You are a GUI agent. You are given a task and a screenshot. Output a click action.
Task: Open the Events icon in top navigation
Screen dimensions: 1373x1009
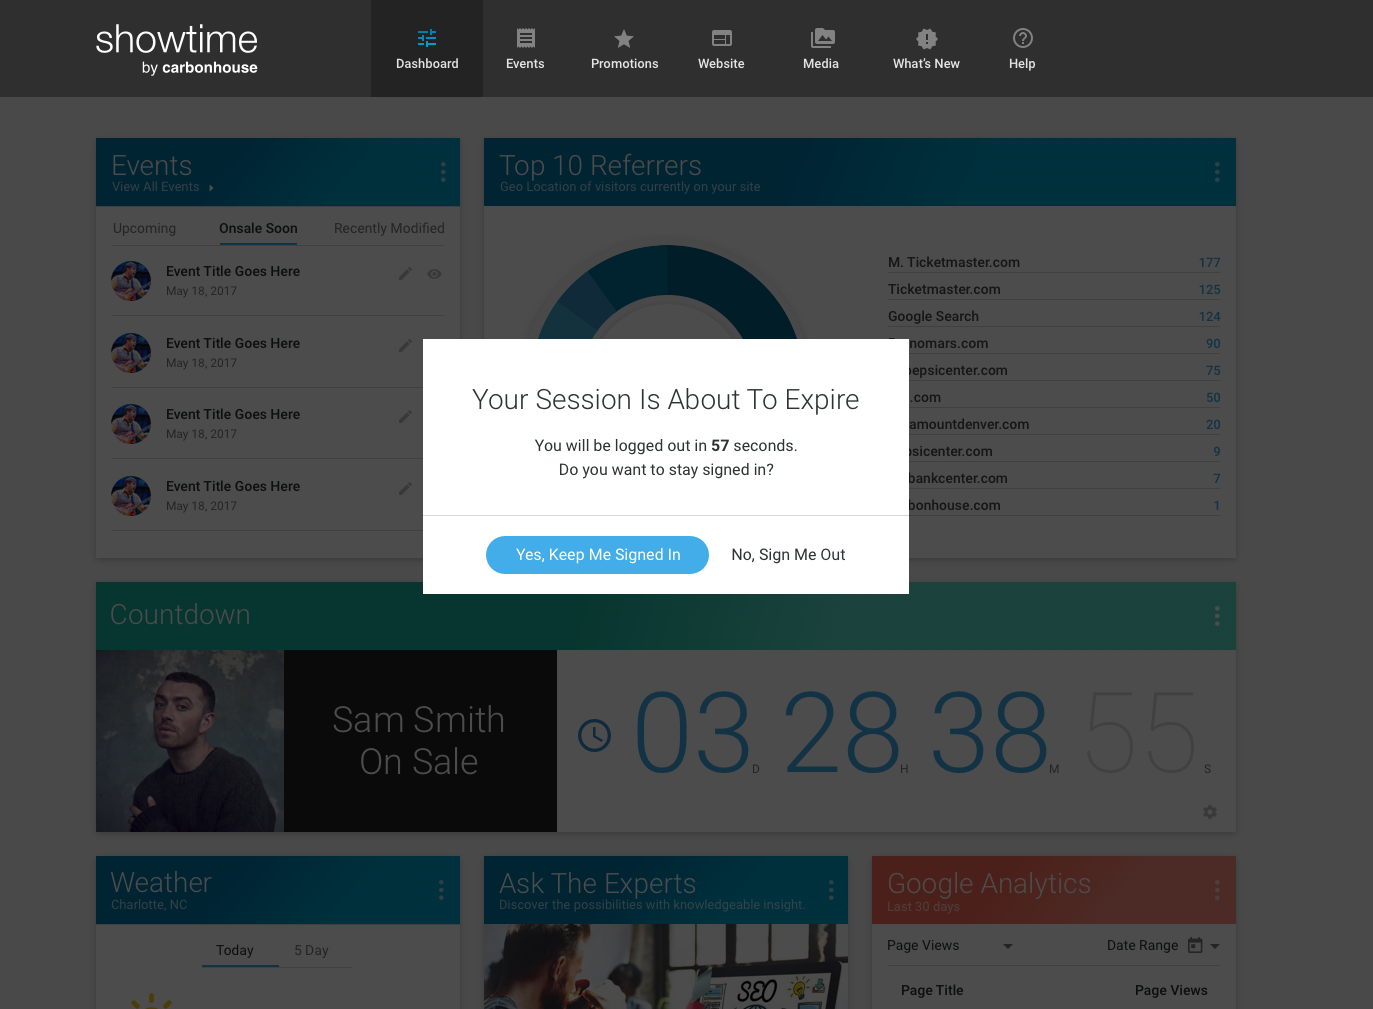point(525,39)
